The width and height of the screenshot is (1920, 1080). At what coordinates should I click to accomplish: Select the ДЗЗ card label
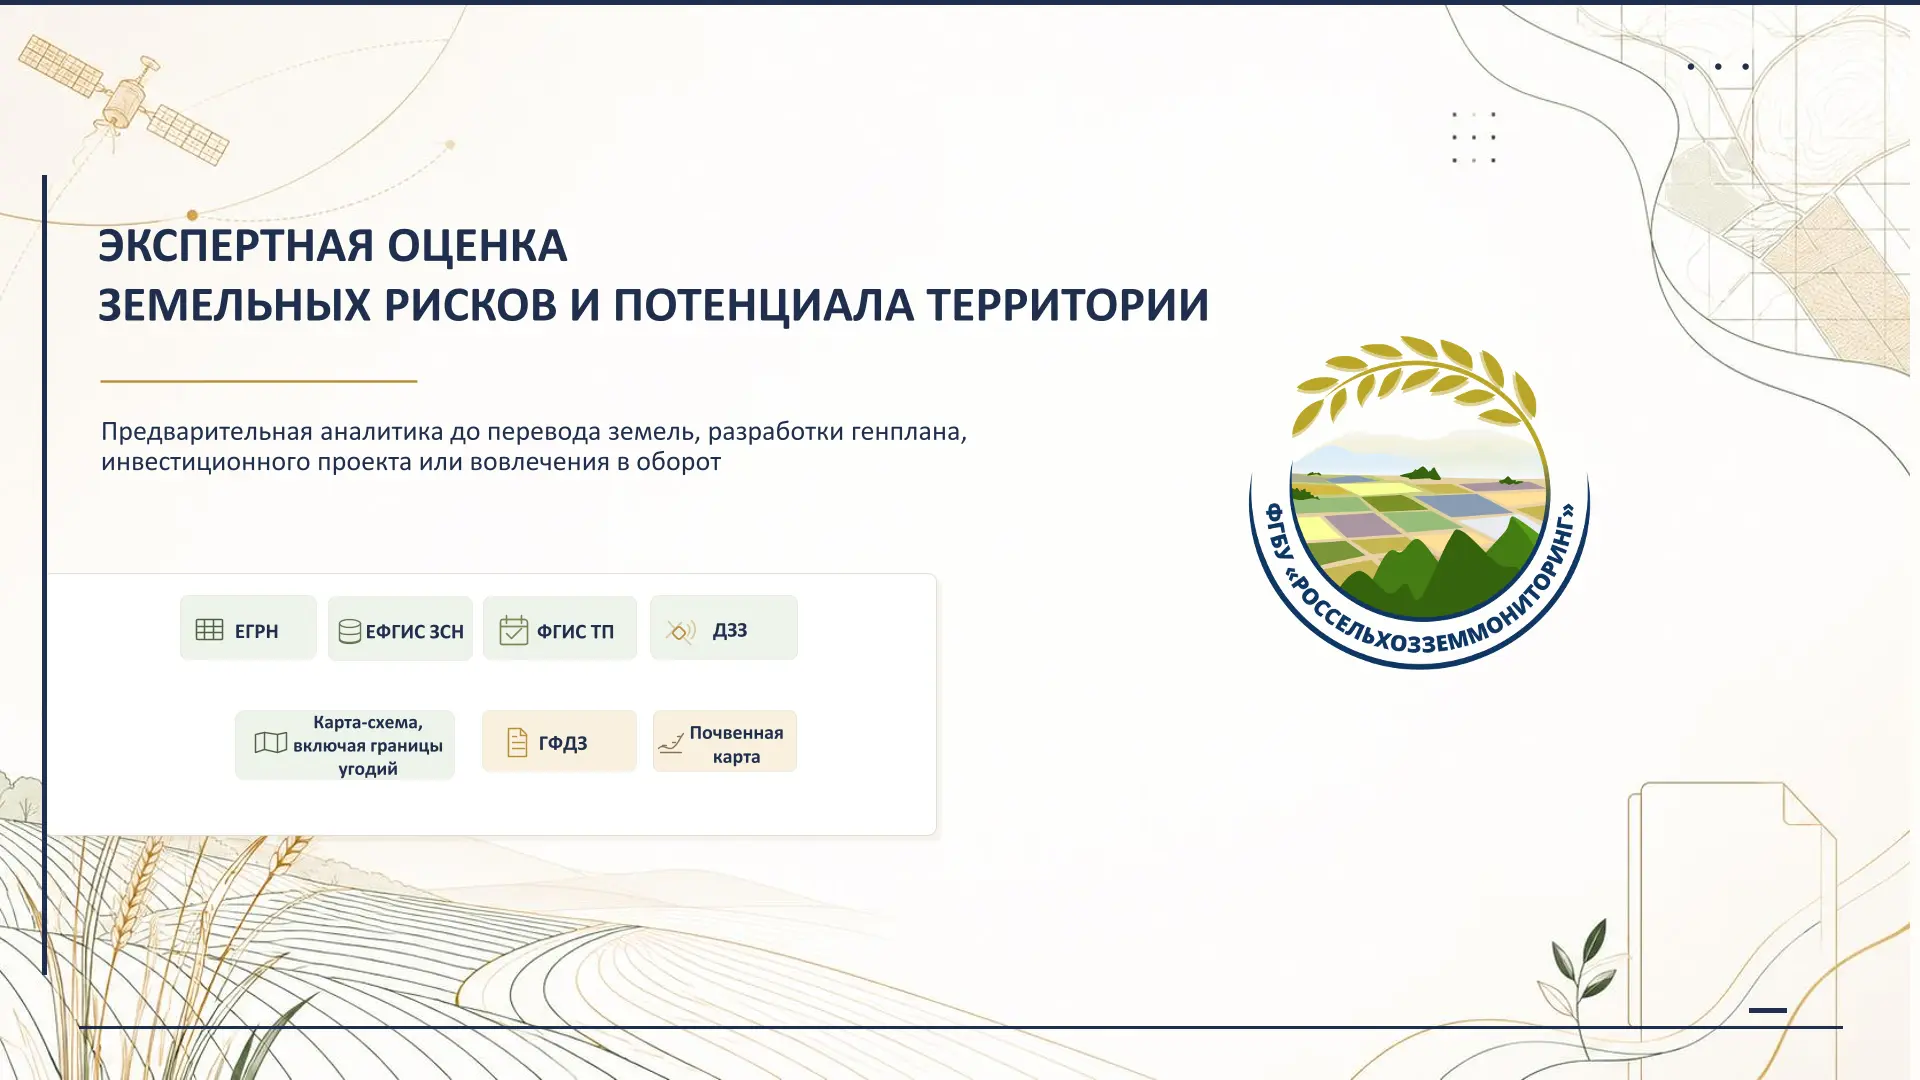[730, 630]
